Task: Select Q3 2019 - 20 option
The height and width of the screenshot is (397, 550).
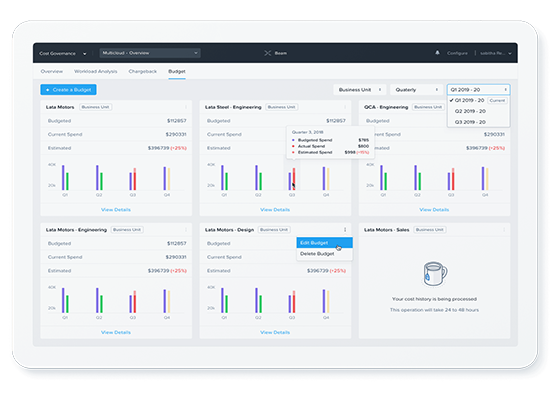Action: (x=478, y=122)
